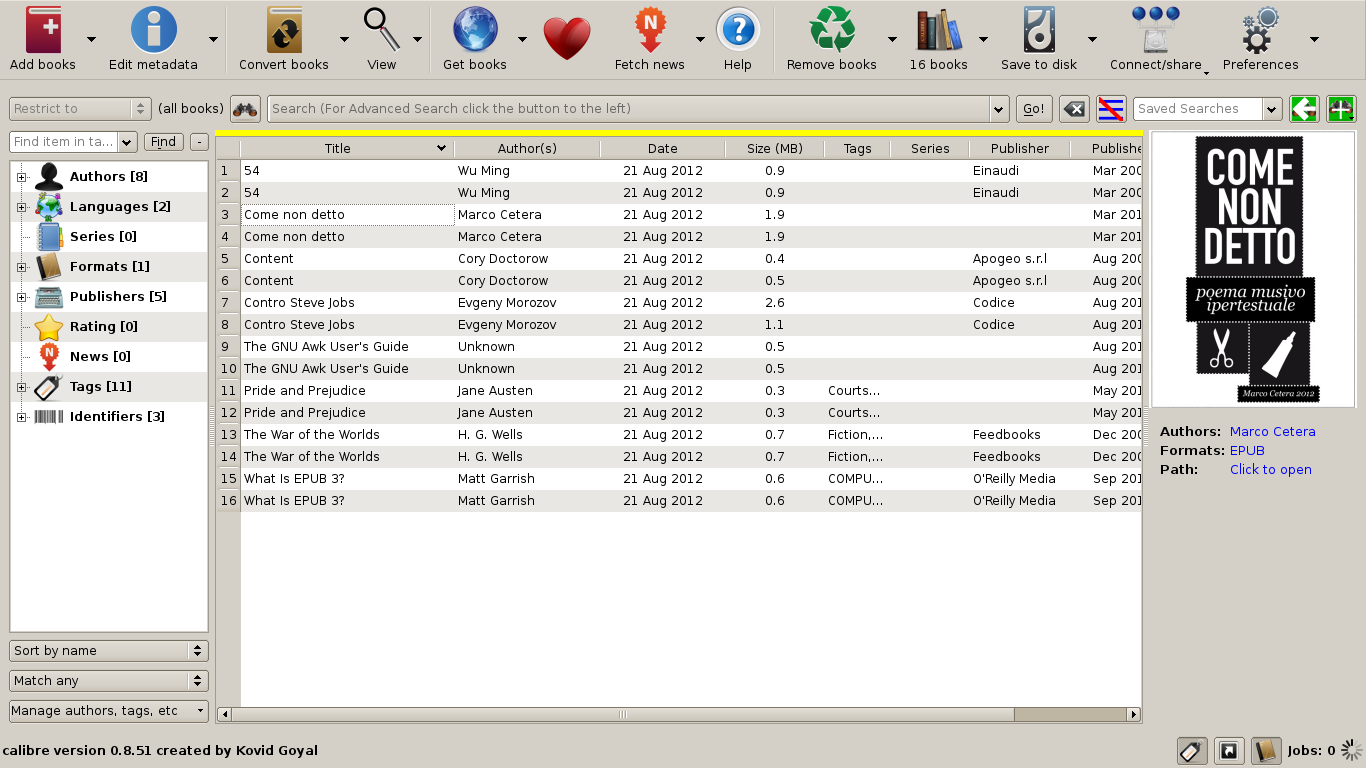Sort by the Author(s) column header
The width and height of the screenshot is (1366, 768).
527,149
